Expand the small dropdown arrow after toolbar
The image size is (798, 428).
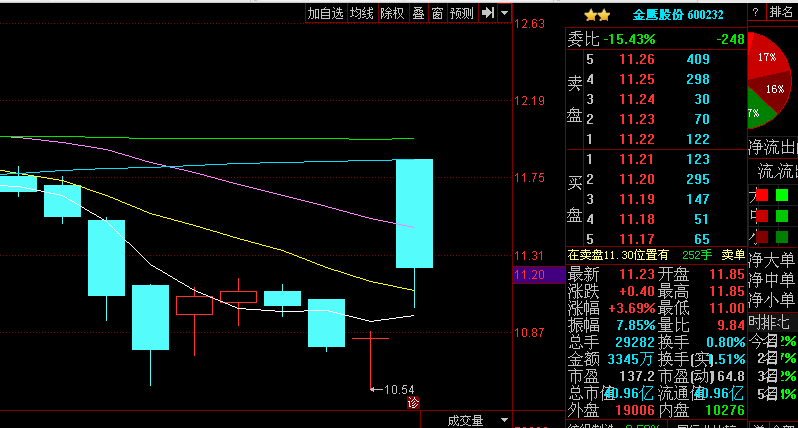point(505,13)
